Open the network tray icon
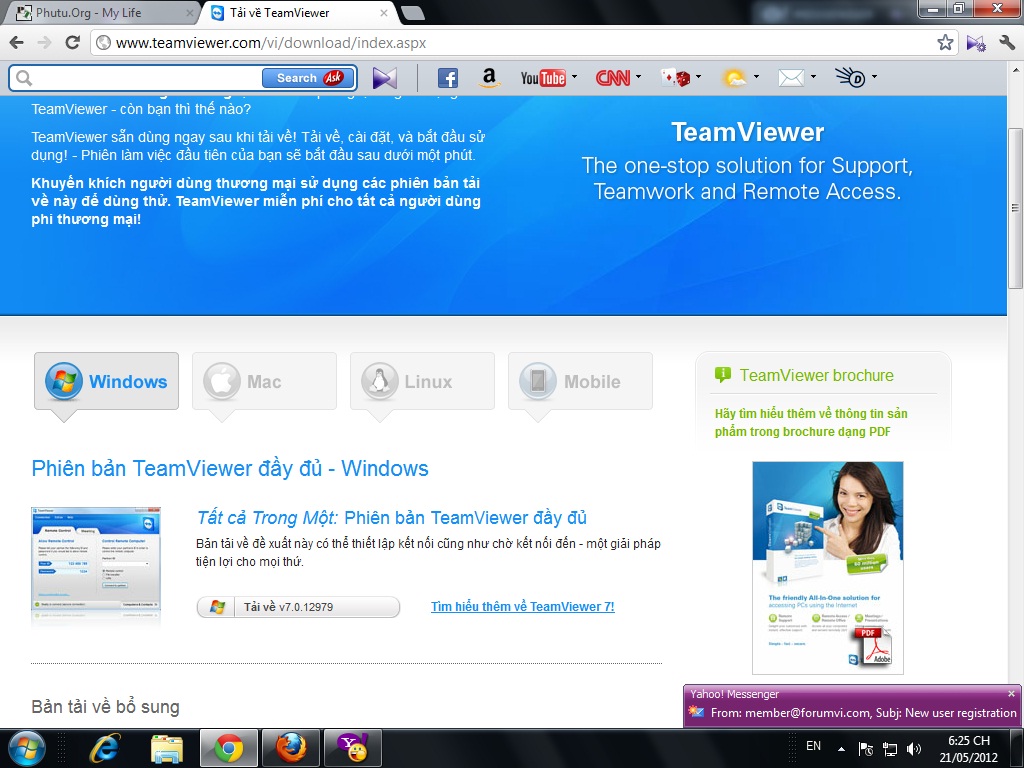Viewport: 1024px width, 768px height. pyautogui.click(x=889, y=749)
